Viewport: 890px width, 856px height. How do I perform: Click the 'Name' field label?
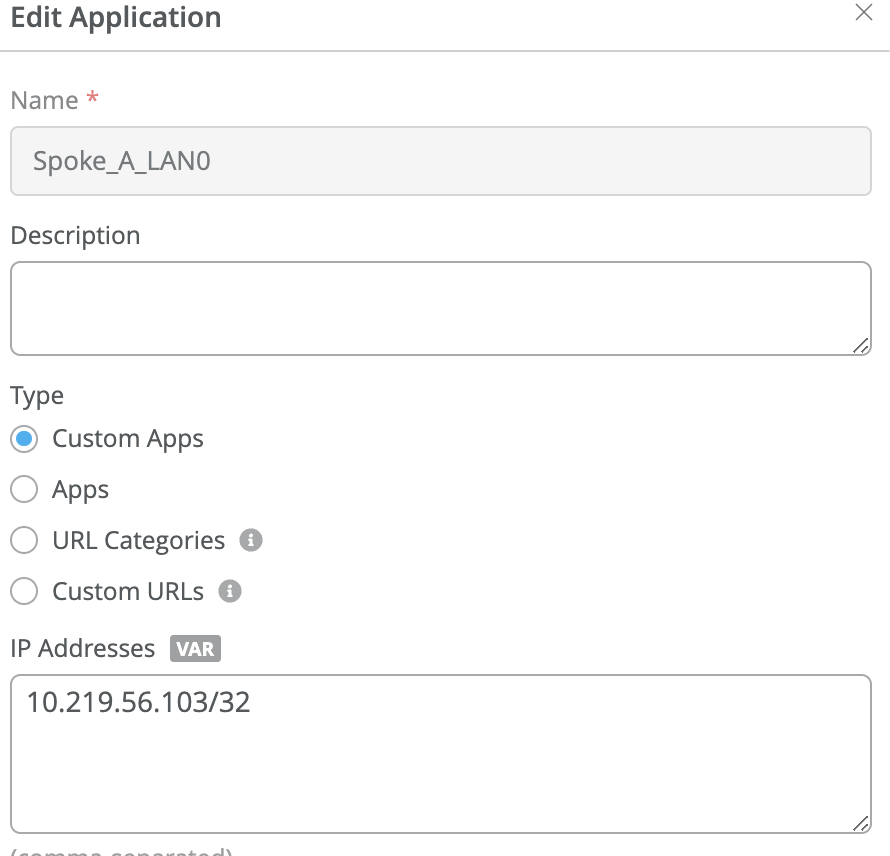[x=44, y=101]
